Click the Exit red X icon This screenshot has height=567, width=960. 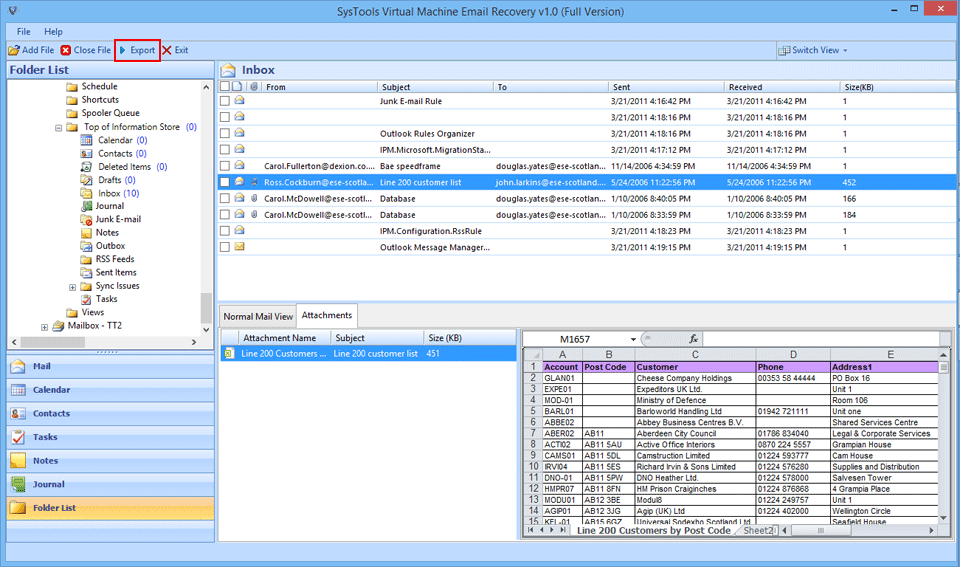pos(167,50)
